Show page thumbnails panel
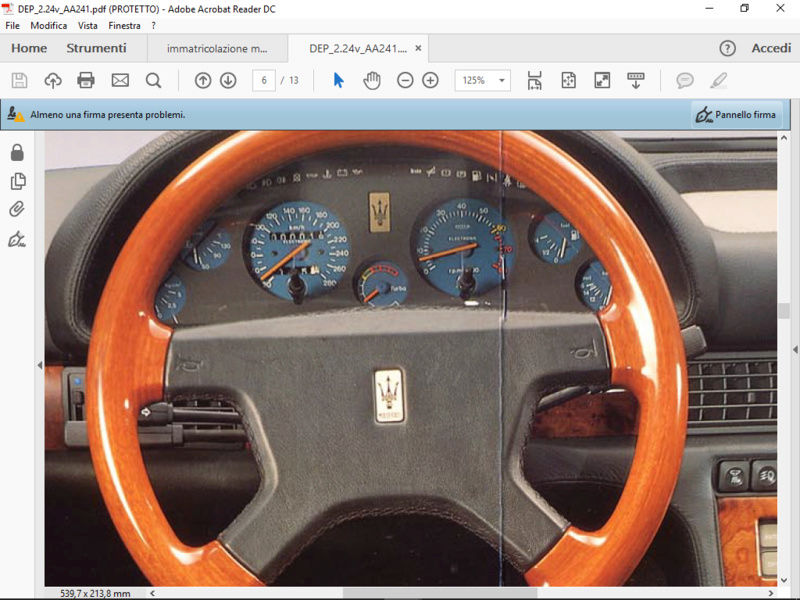This screenshot has height=600, width=800. pyautogui.click(x=18, y=181)
